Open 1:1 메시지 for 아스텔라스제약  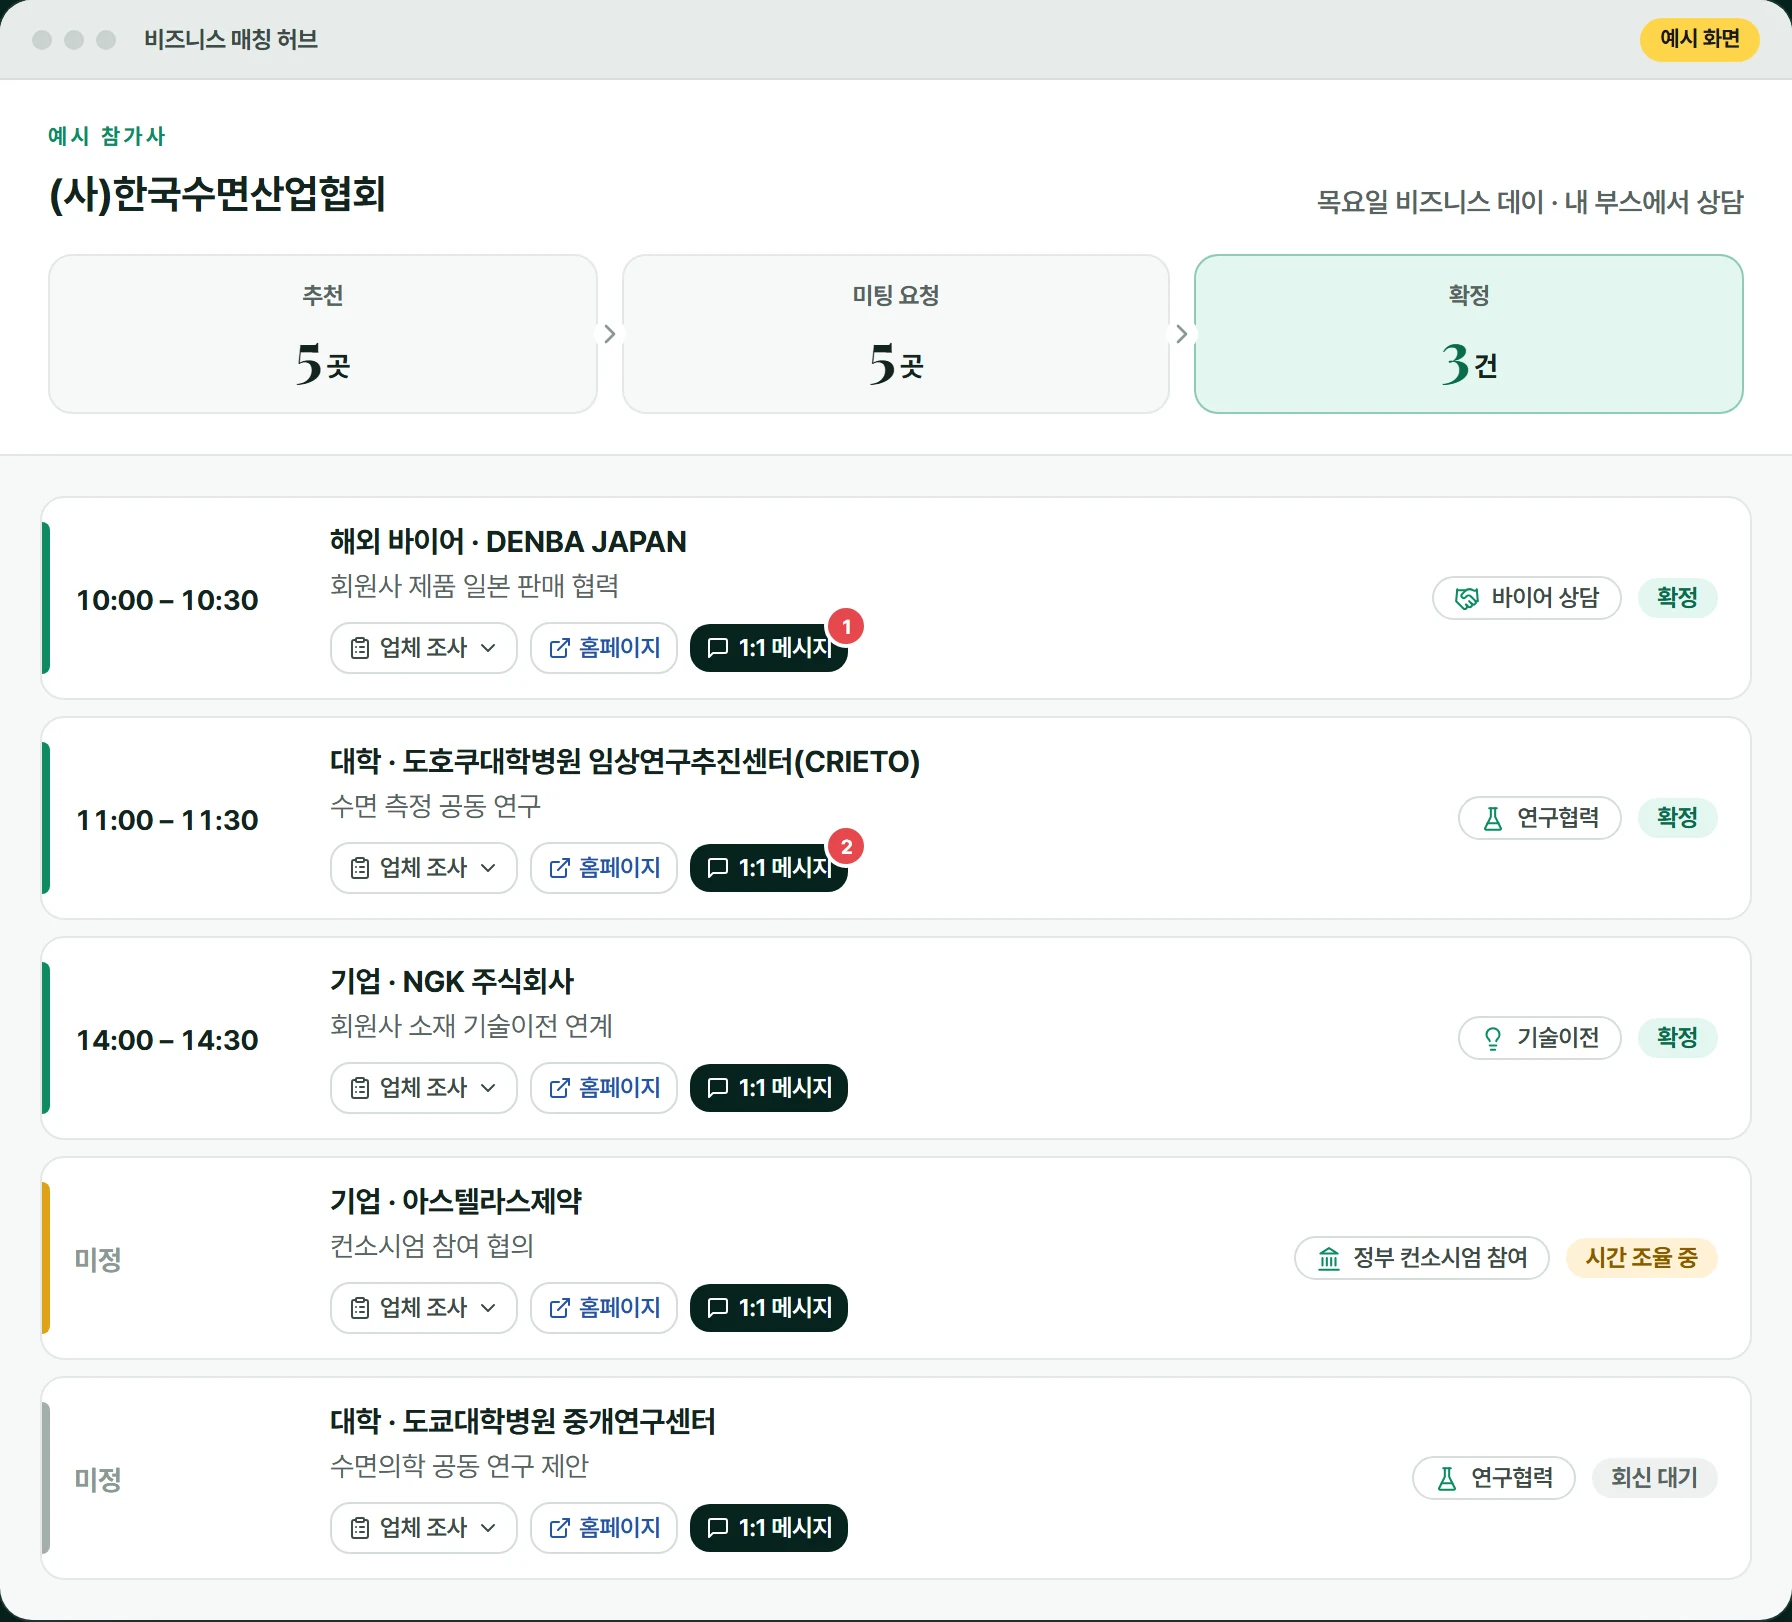768,1308
